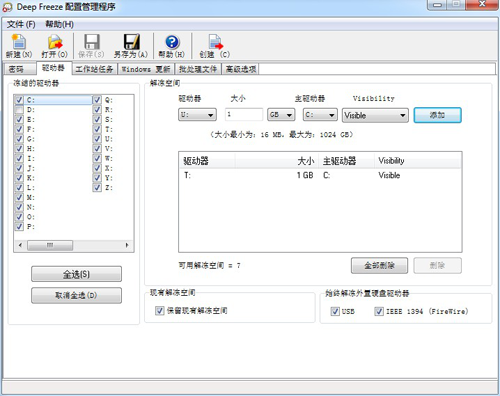Screen dimensions: 500x396
Task: Toggle the T: drive checkbox
Action: pyautogui.click(x=97, y=129)
